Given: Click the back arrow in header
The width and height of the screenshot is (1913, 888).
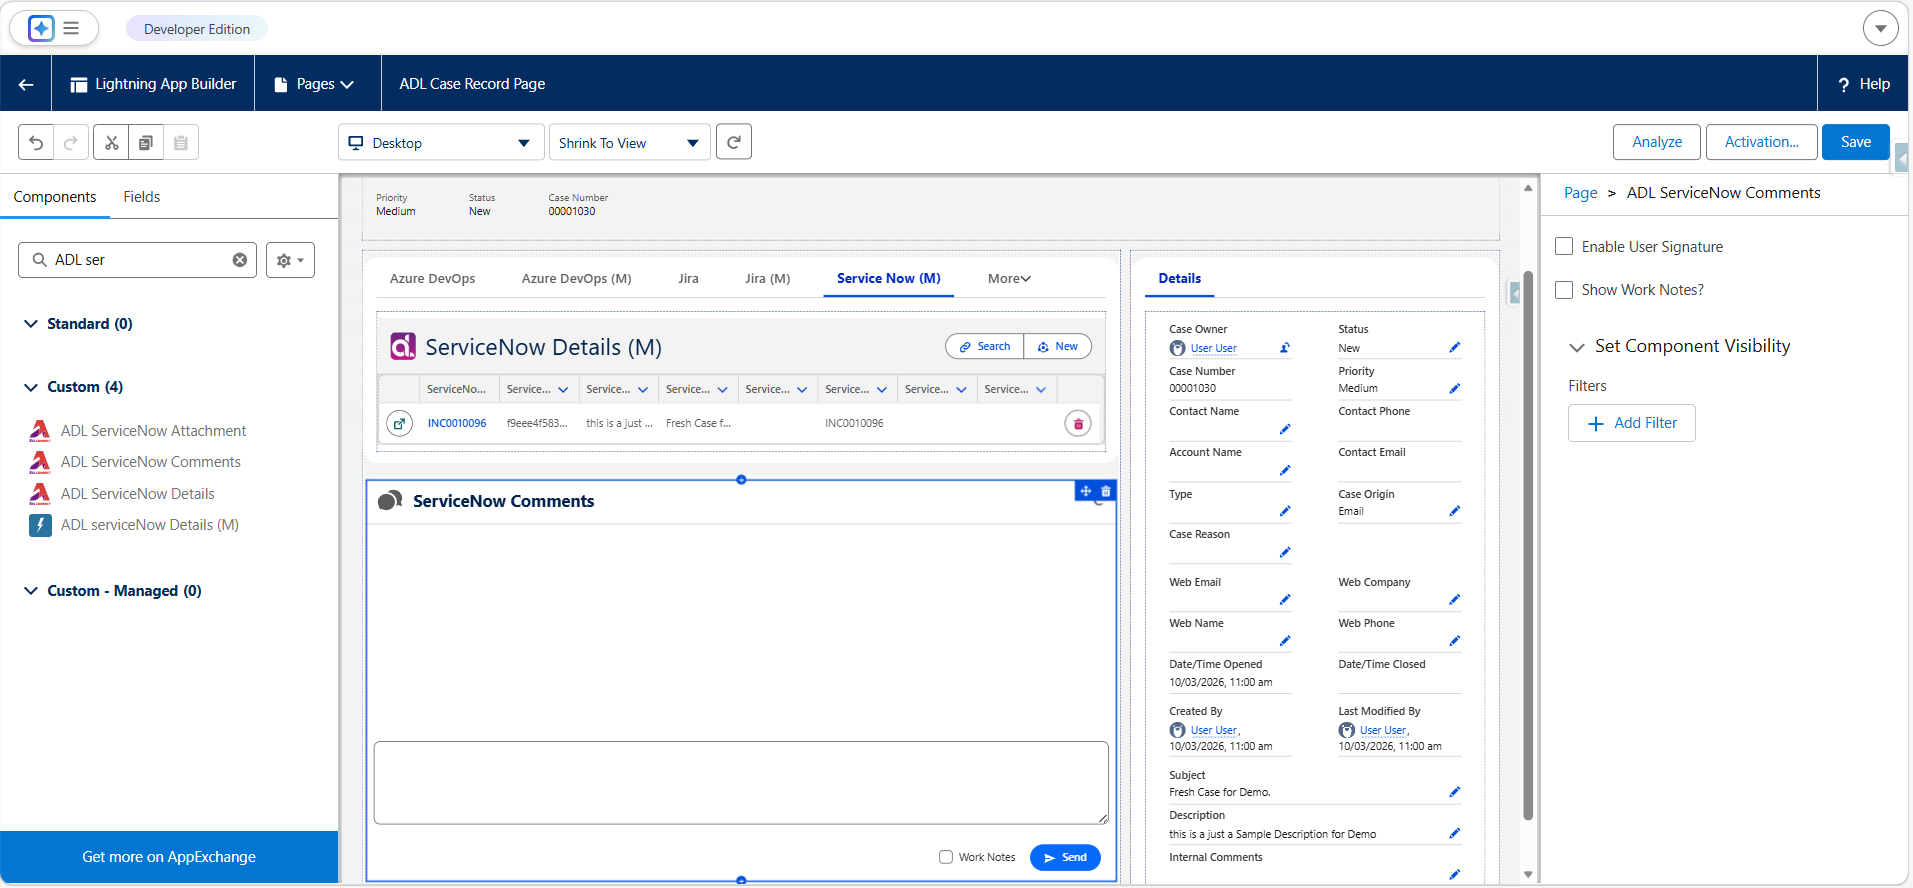Looking at the screenshot, I should 26,84.
